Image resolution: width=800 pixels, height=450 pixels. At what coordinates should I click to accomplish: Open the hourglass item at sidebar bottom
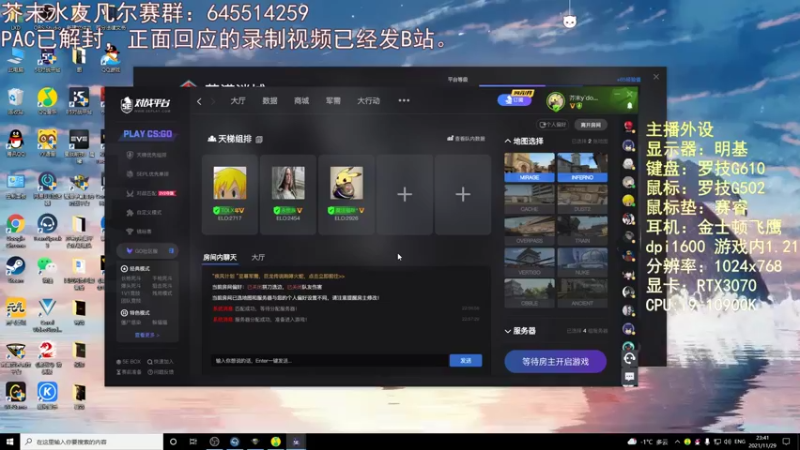pyautogui.click(x=129, y=372)
